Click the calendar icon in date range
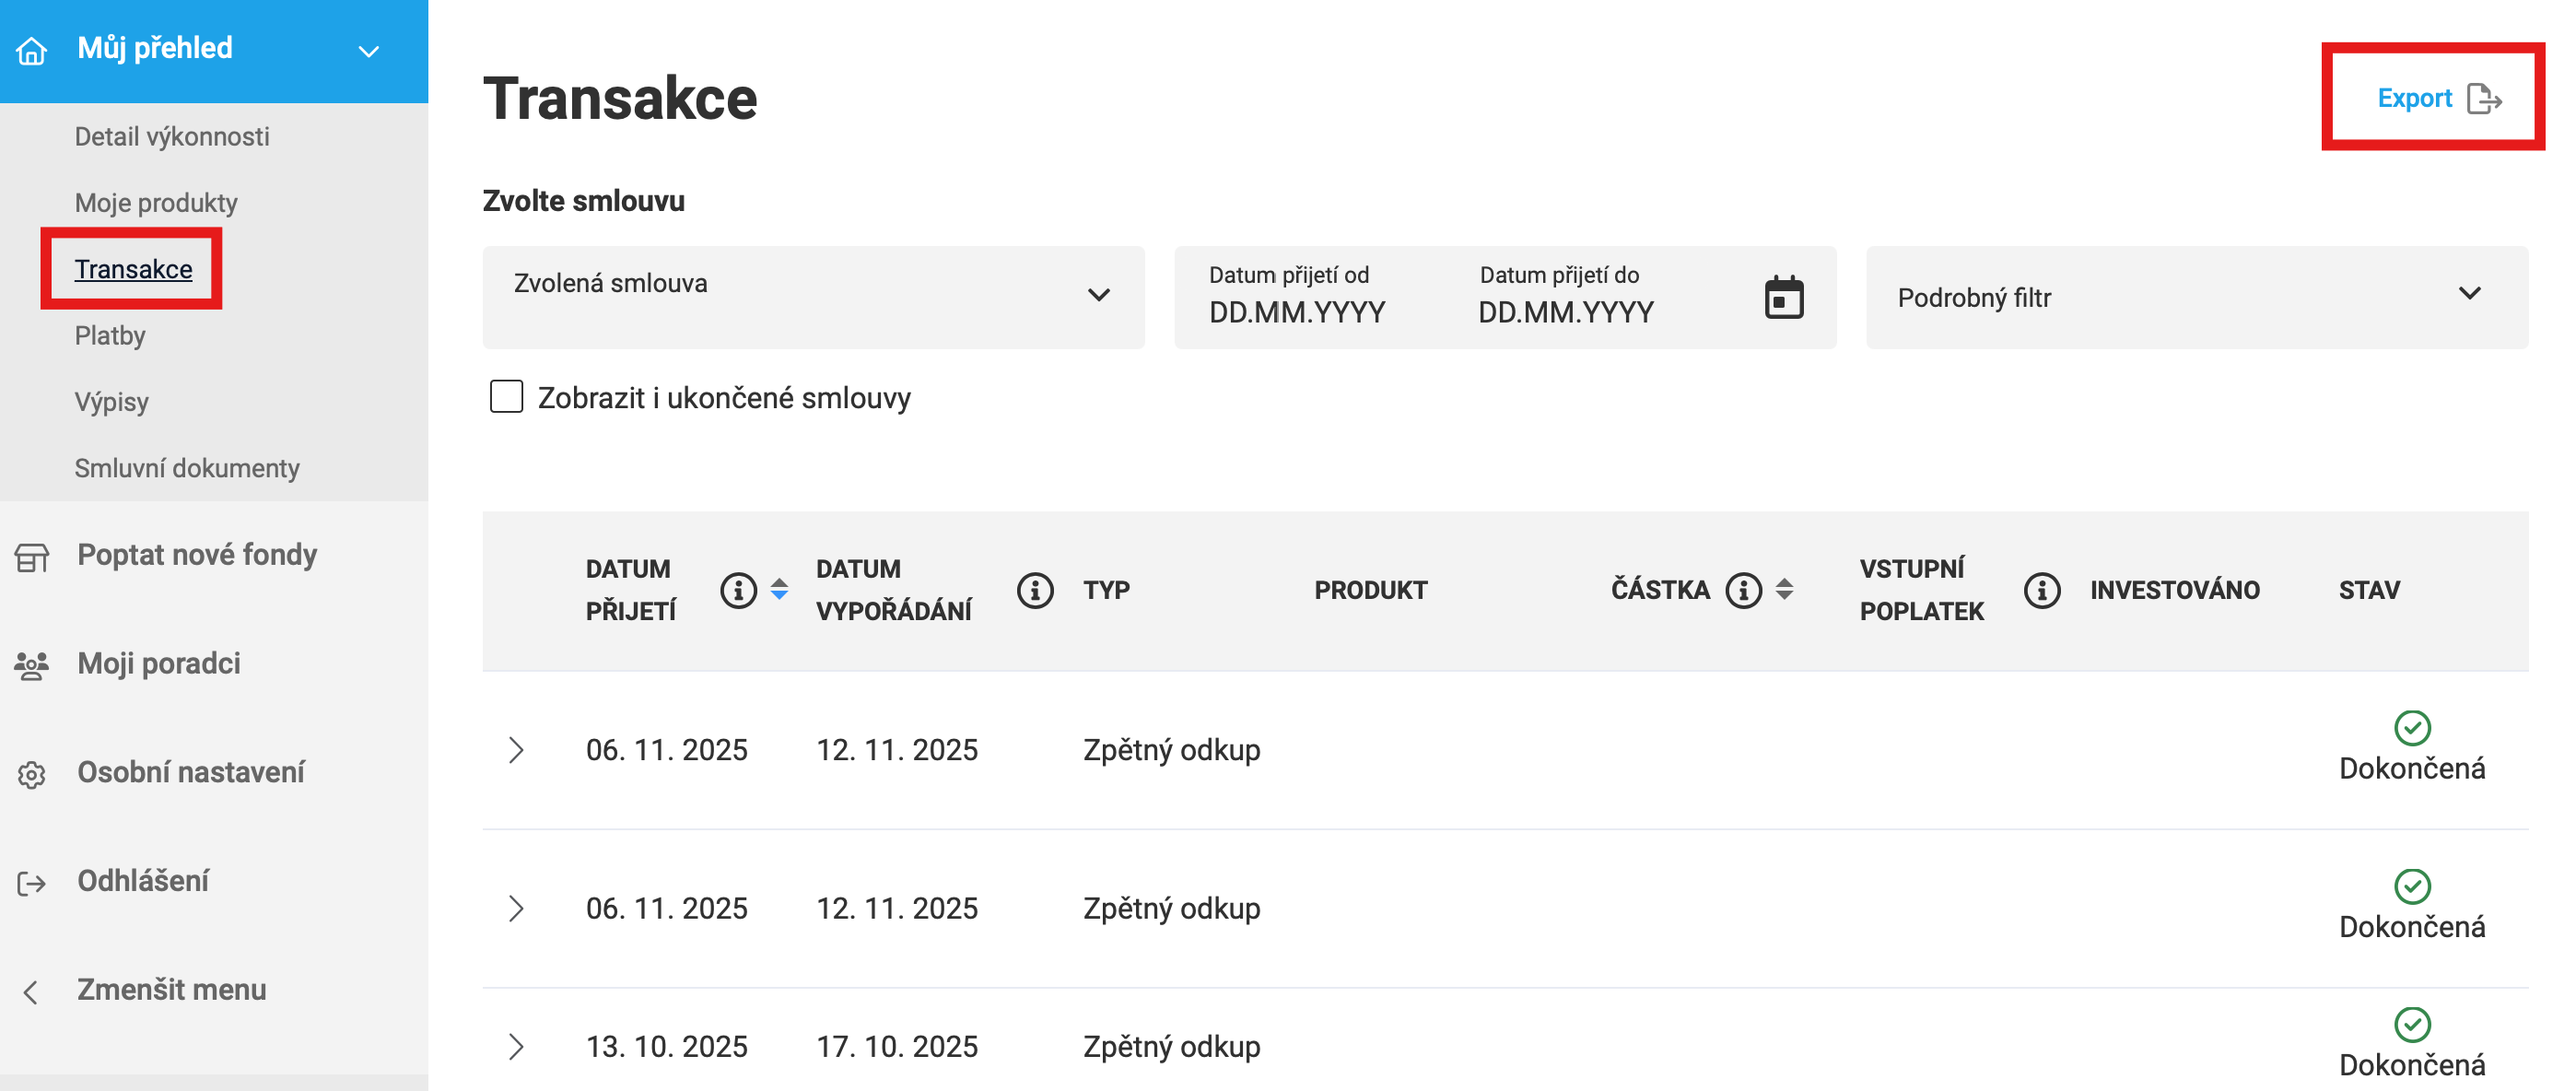The image size is (2576, 1091). [1783, 298]
